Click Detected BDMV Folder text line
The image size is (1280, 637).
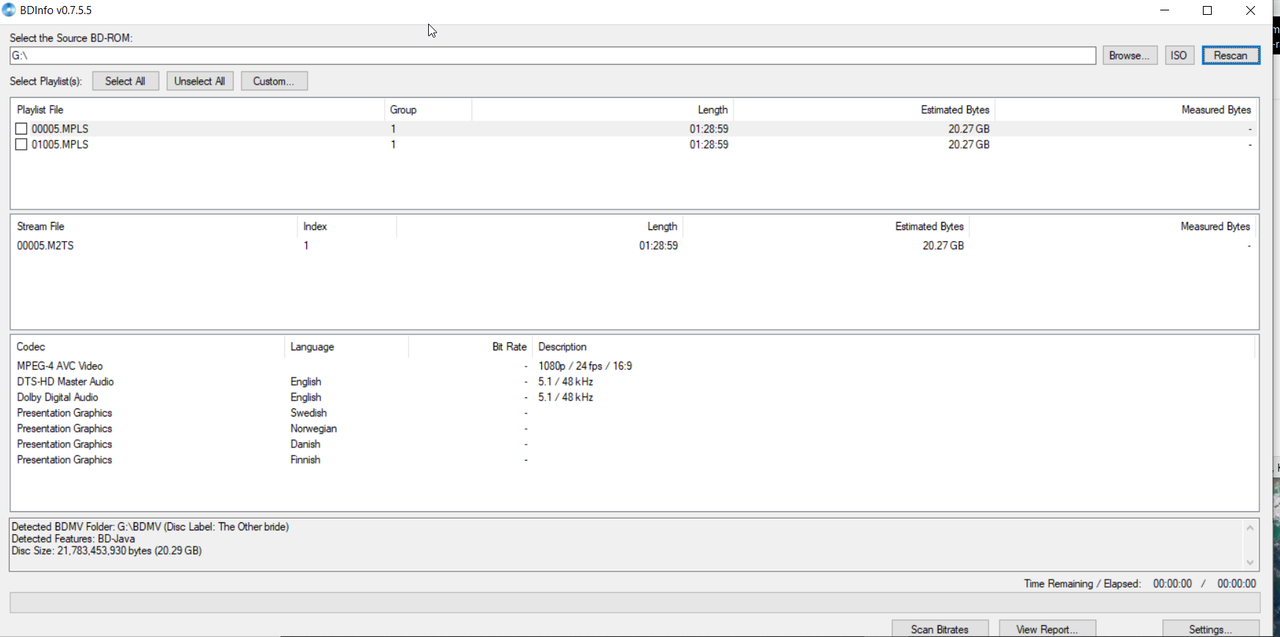pos(151,527)
